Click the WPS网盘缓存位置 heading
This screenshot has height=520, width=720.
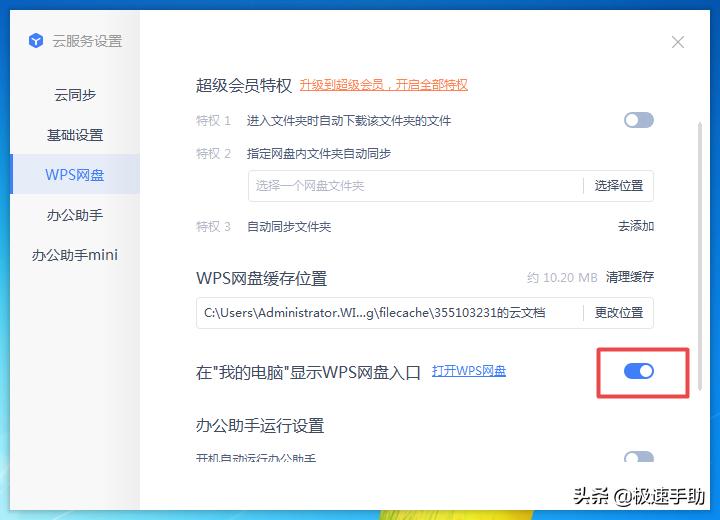coord(261,278)
